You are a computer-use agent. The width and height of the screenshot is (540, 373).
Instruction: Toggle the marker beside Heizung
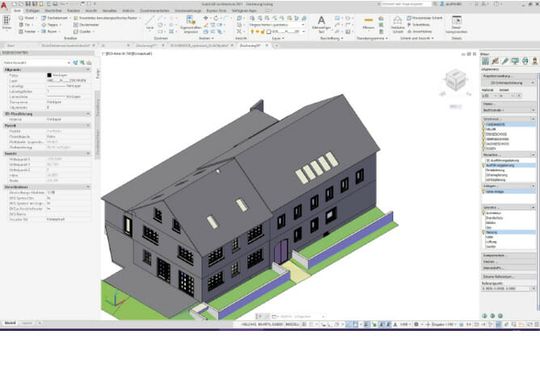tap(484, 232)
